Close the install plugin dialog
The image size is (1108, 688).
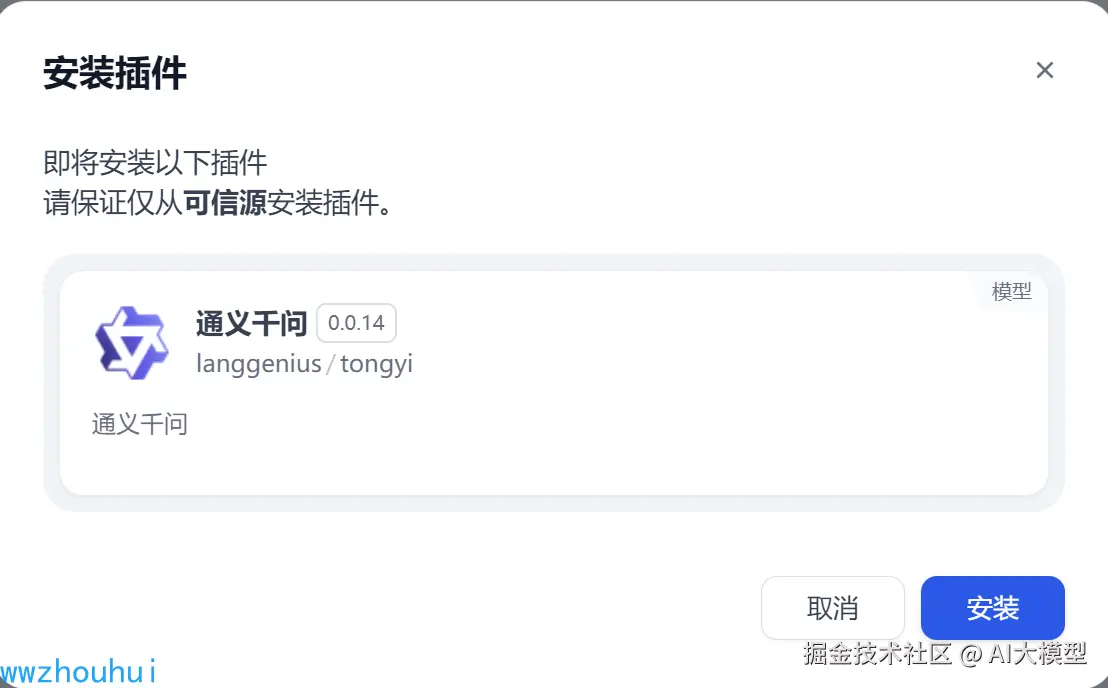click(x=1045, y=70)
